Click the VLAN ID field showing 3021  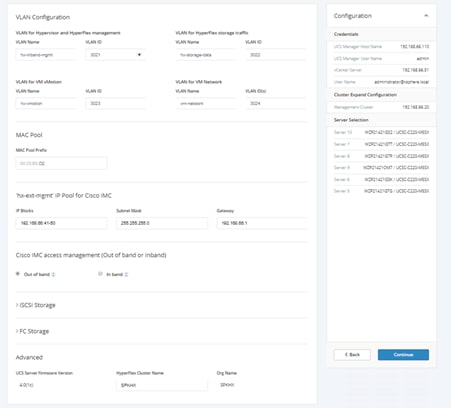[115, 55]
